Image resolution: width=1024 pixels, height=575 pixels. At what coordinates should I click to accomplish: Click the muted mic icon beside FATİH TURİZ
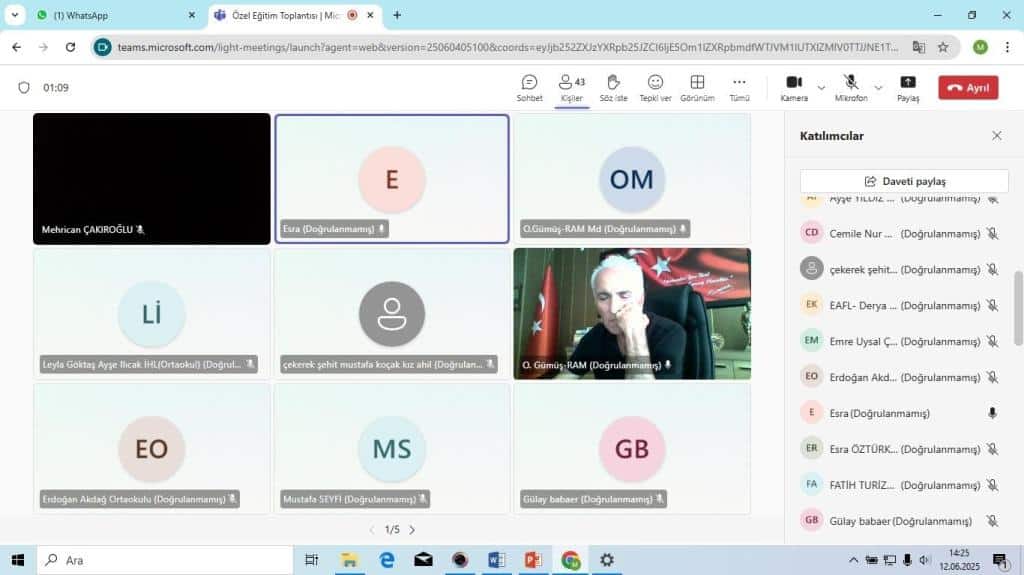pyautogui.click(x=992, y=485)
